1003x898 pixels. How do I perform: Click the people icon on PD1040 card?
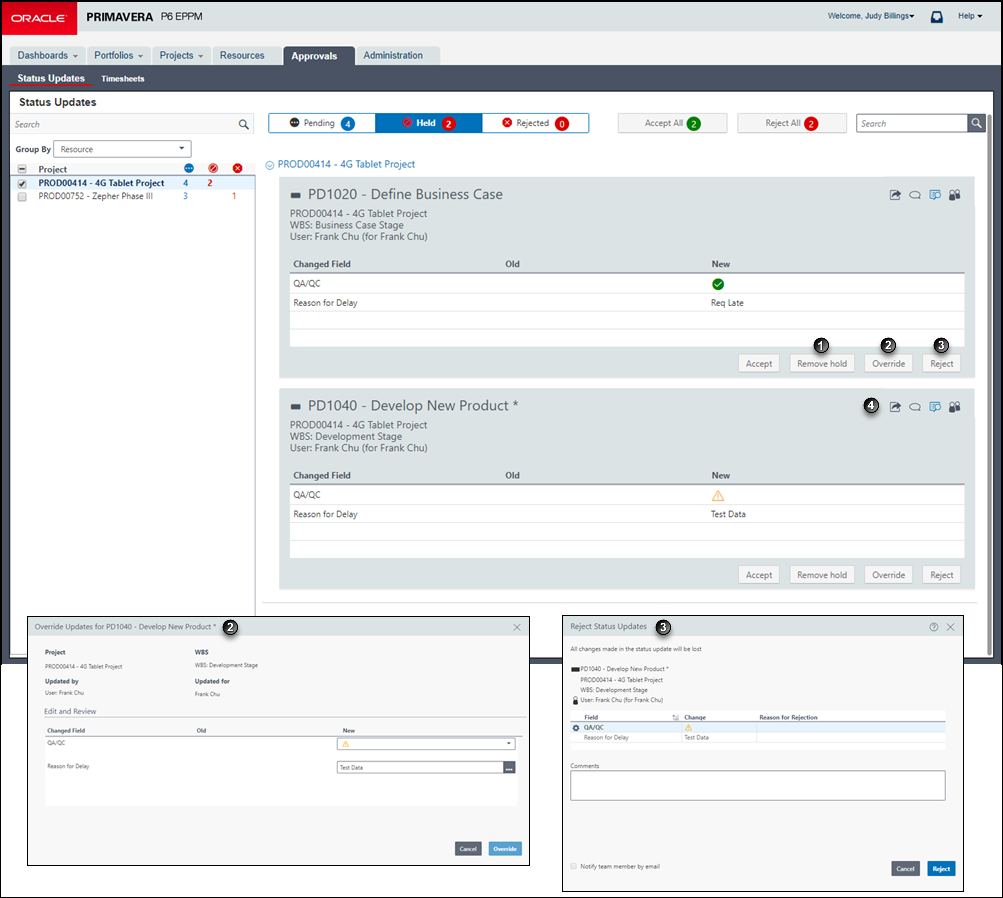coord(954,407)
